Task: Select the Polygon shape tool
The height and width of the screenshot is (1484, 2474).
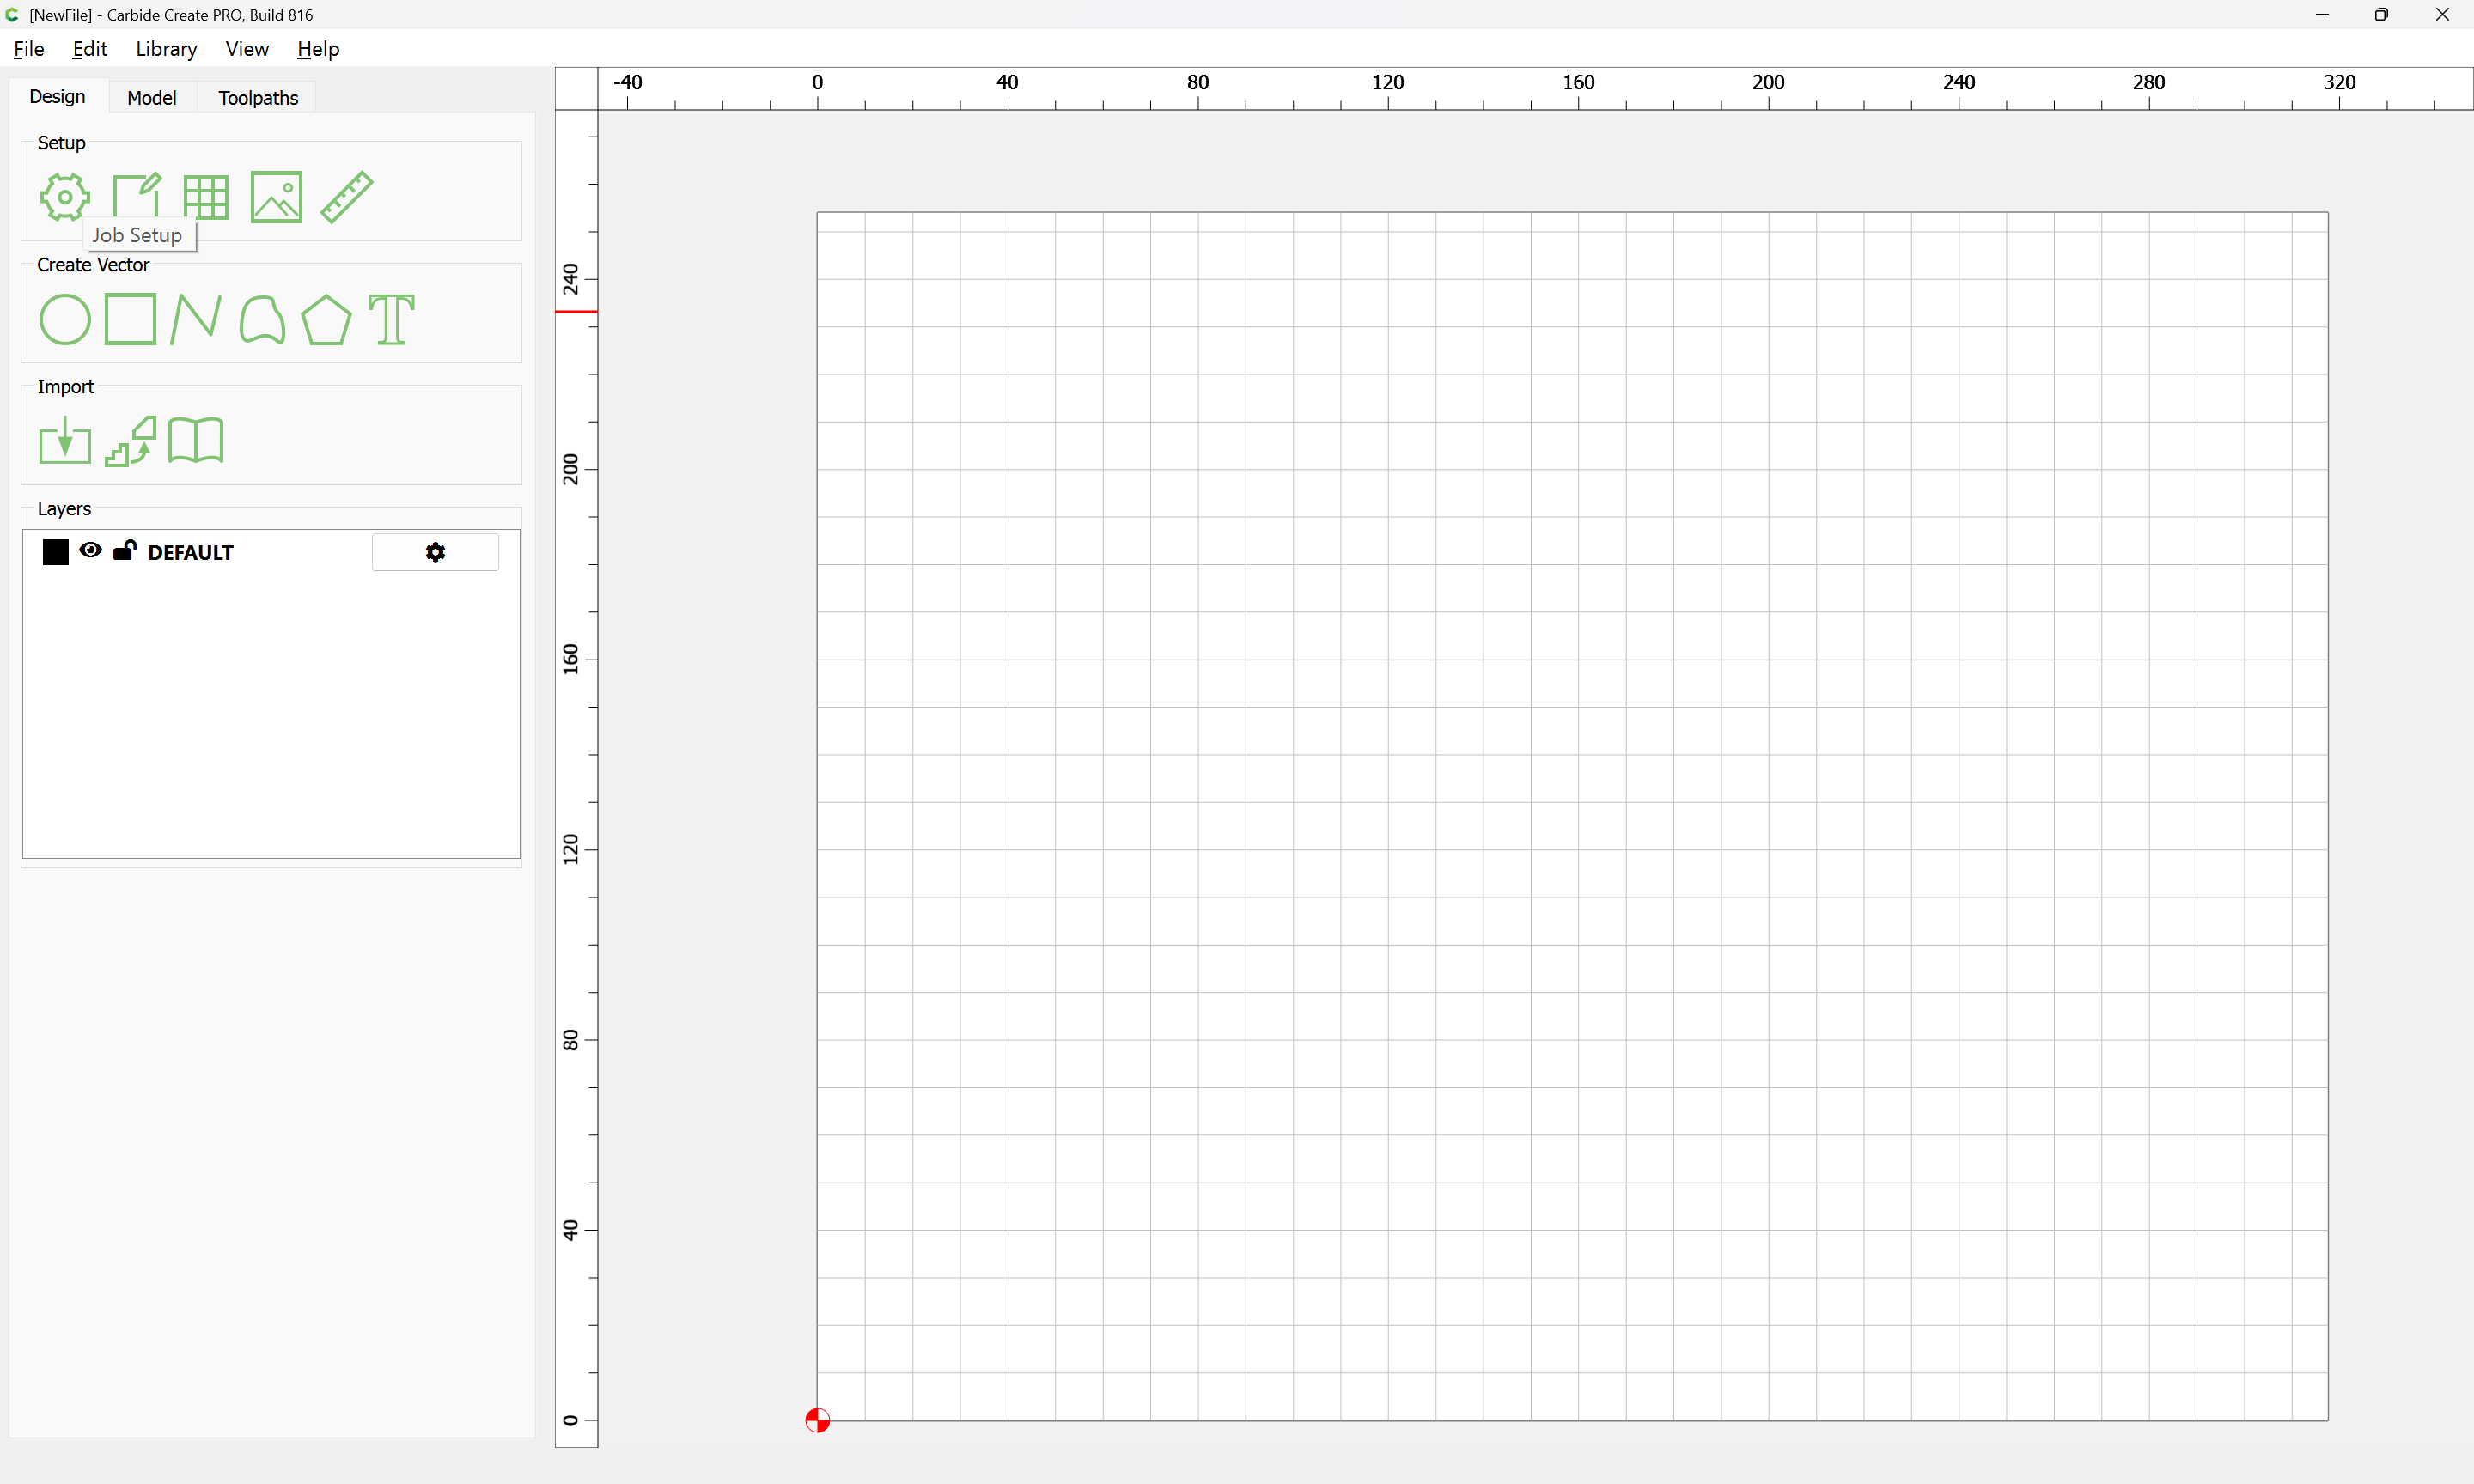Action: (x=326, y=319)
